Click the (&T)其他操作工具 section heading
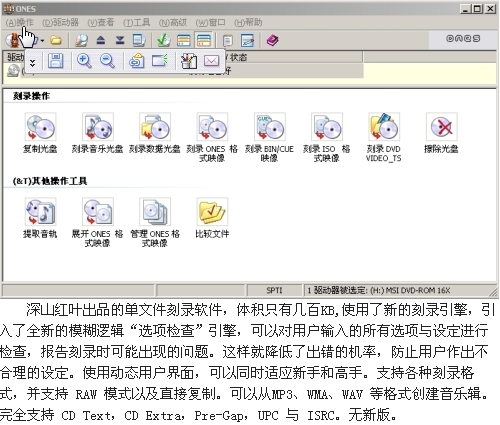This screenshot has width=500, height=425. point(50,181)
